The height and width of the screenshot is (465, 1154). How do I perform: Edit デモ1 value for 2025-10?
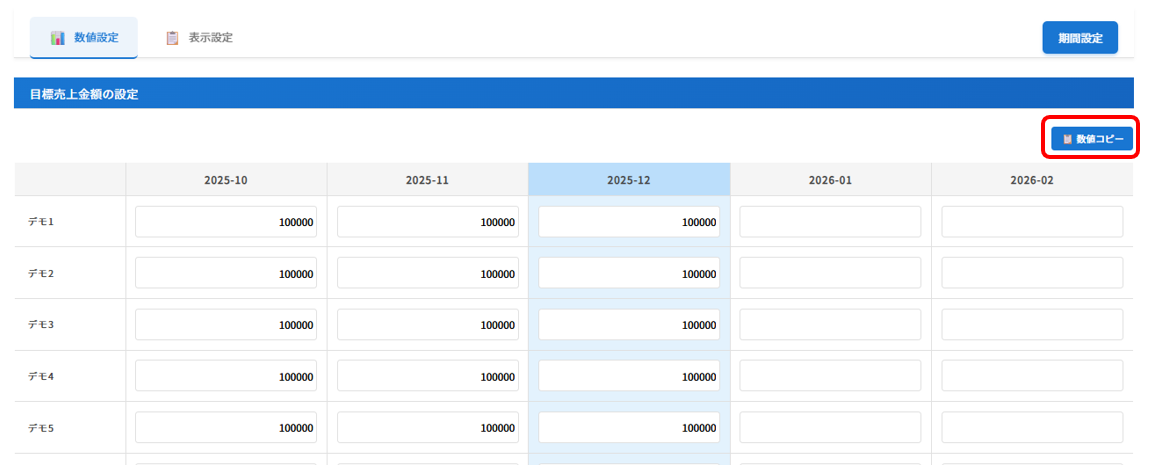click(x=225, y=222)
